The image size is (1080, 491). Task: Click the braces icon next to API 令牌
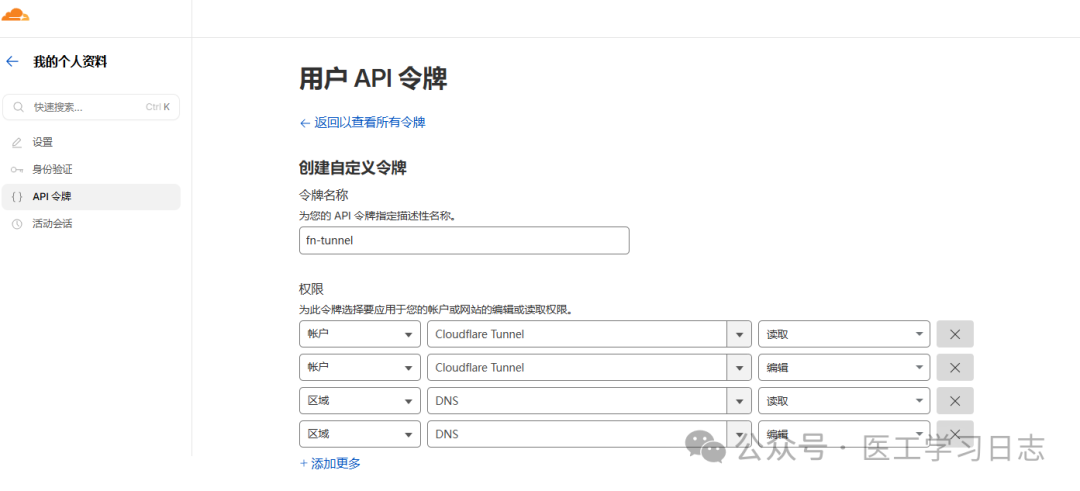pyautogui.click(x=17, y=196)
